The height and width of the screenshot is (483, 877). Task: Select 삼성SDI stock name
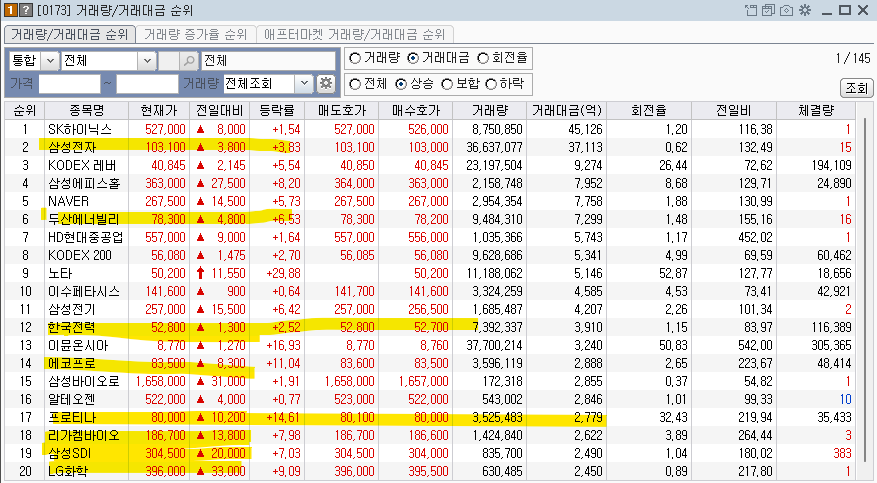[69, 453]
